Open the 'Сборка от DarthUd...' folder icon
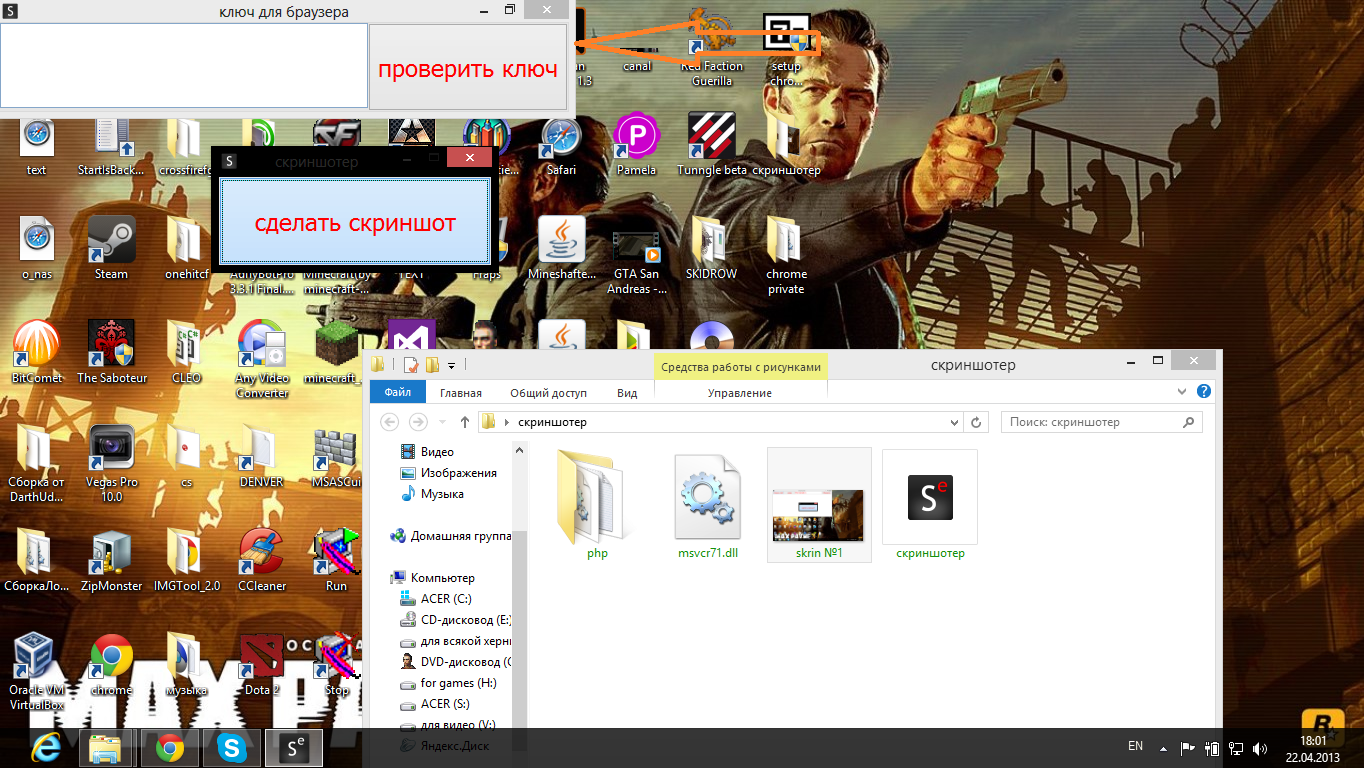 coord(36,463)
